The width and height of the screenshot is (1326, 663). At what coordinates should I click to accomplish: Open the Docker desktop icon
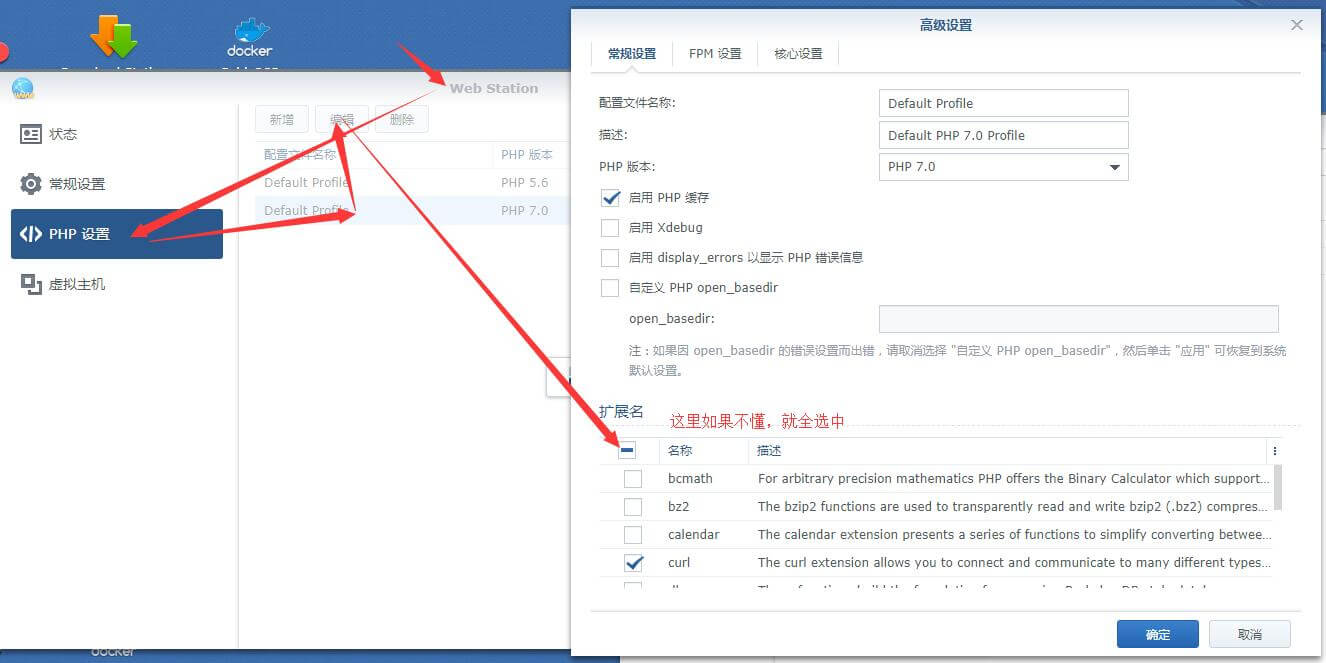[249, 37]
